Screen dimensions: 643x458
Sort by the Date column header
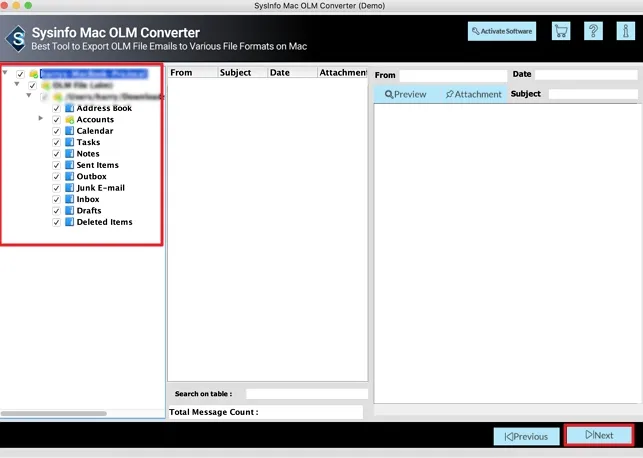292,73
